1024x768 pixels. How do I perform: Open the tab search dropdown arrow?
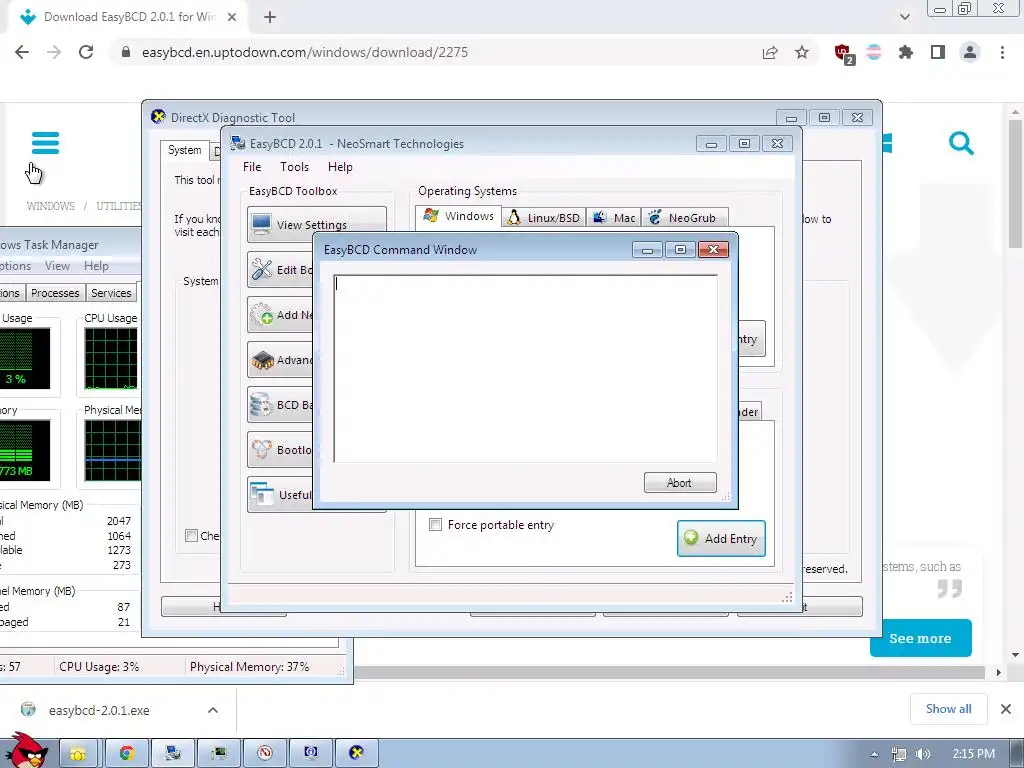[904, 17]
